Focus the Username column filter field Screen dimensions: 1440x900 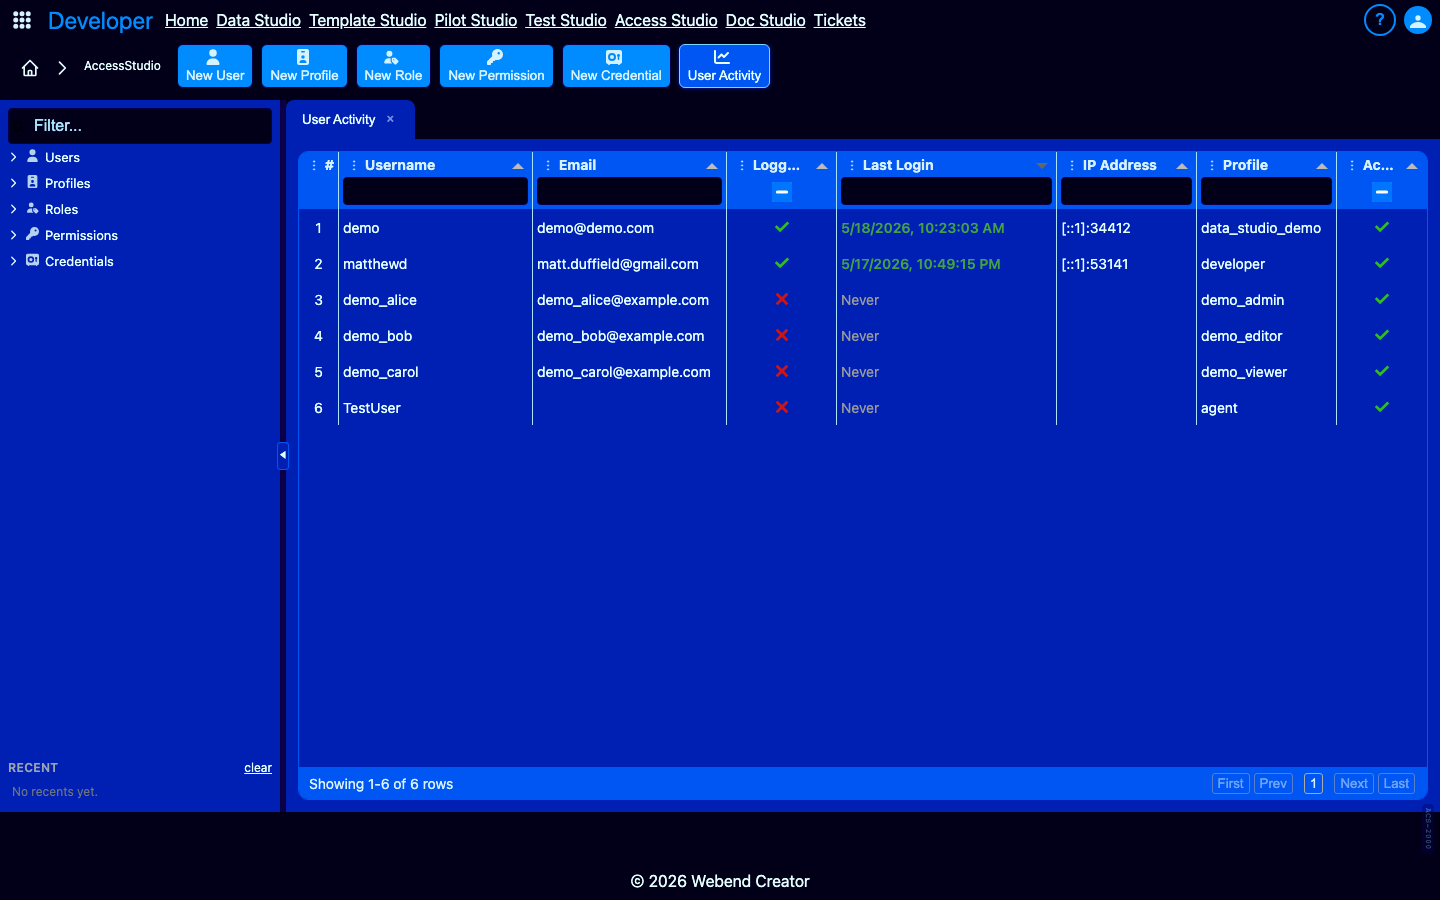click(435, 191)
